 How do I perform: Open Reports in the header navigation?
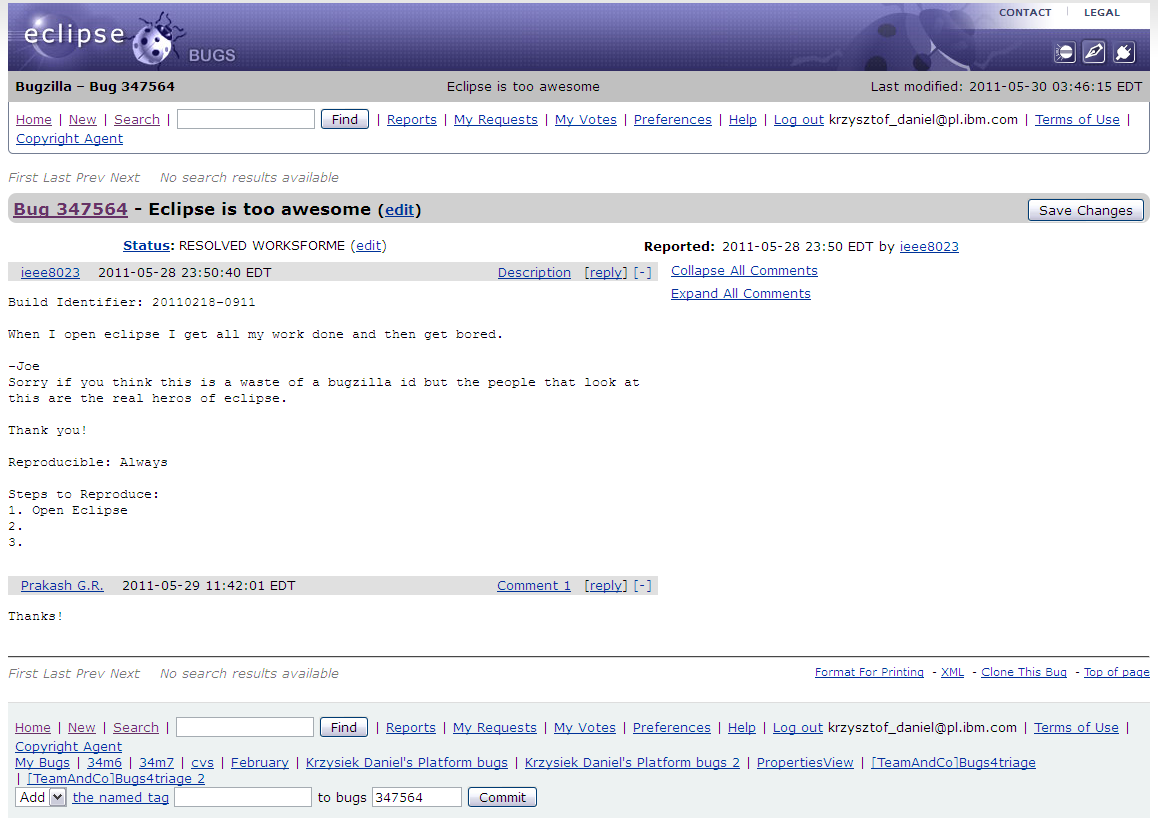click(x=411, y=120)
